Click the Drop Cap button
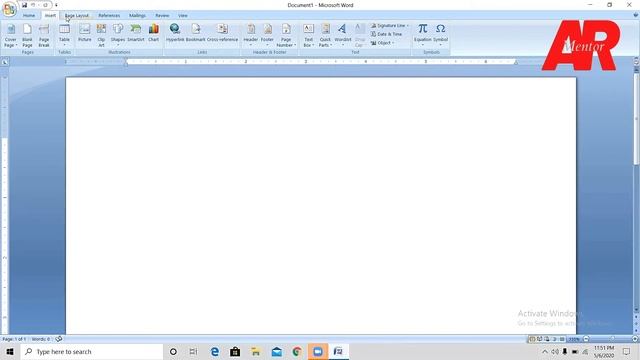 click(x=360, y=36)
